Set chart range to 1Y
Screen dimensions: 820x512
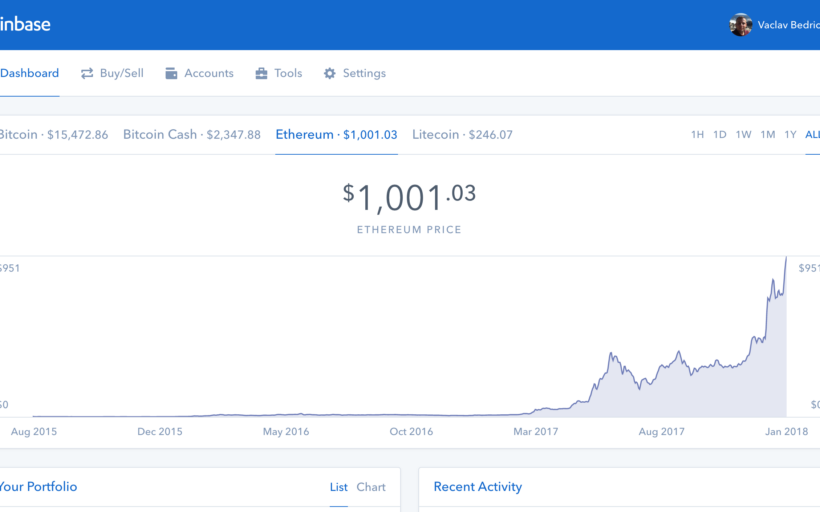tap(790, 135)
